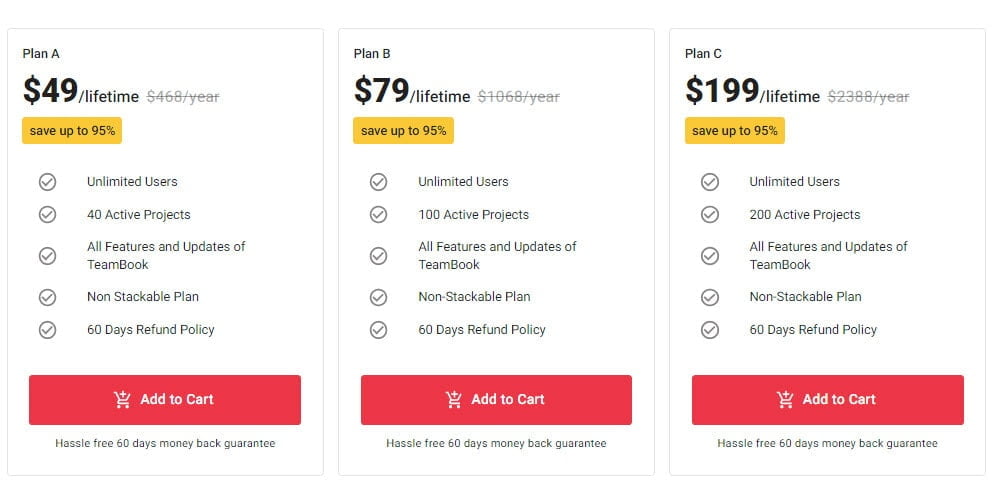Click the 100 Active Projects checkmark icon

pyautogui.click(x=378, y=215)
